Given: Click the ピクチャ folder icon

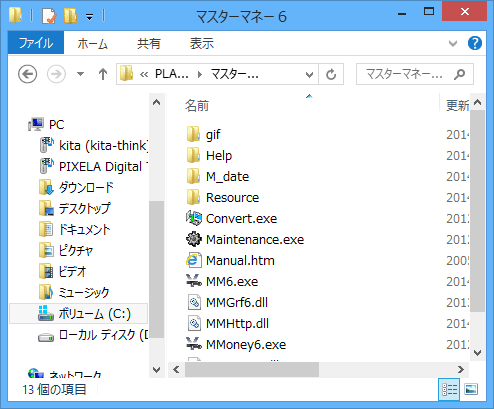Looking at the screenshot, I should (x=46, y=250).
